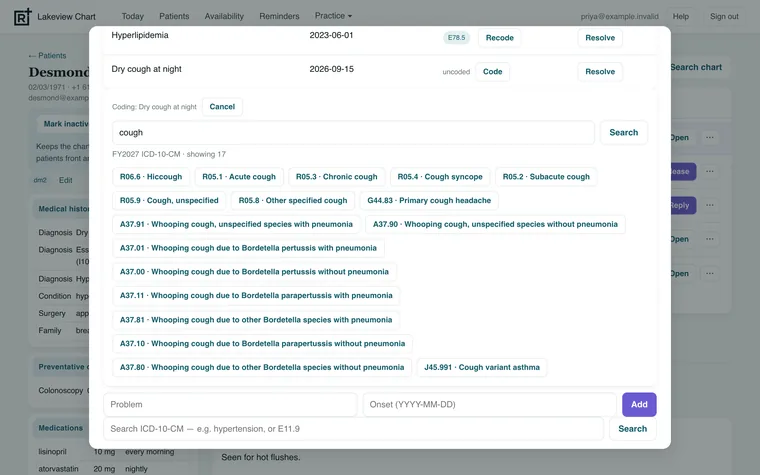The height and width of the screenshot is (475, 760).
Task: Follow the back-to-Patients link
Action: 47,55
